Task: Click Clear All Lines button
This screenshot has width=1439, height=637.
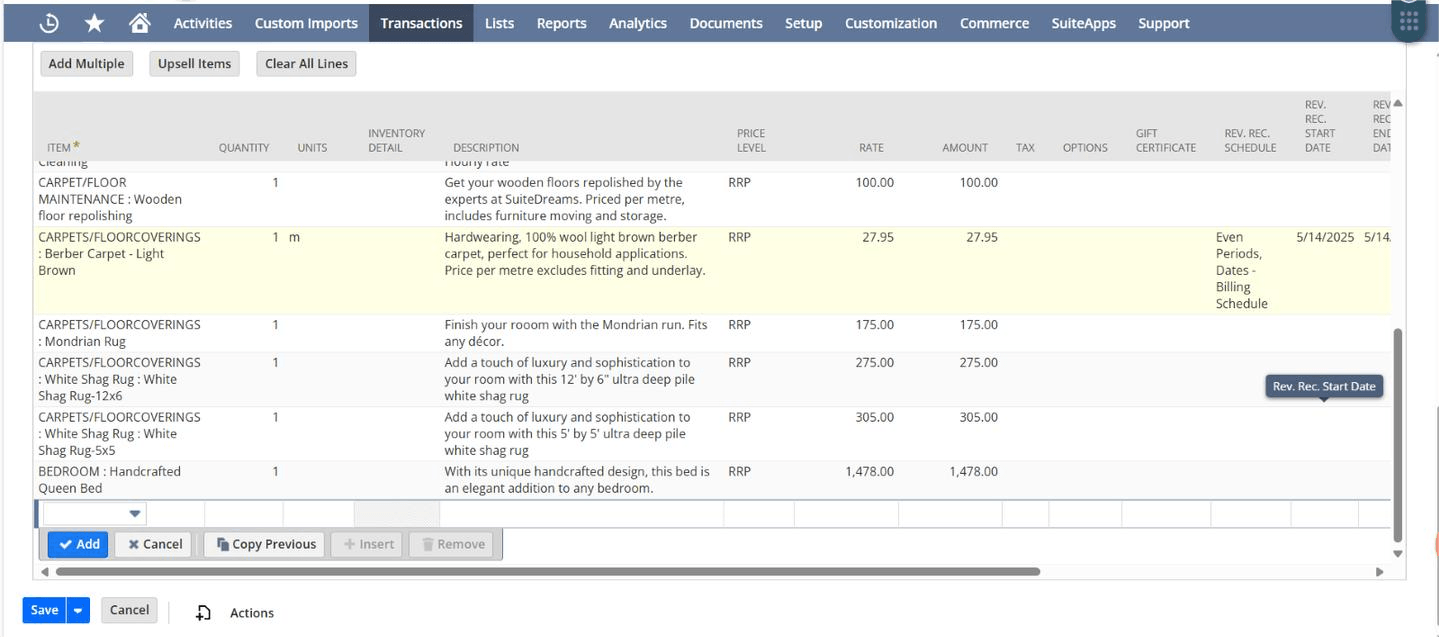Action: [306, 64]
